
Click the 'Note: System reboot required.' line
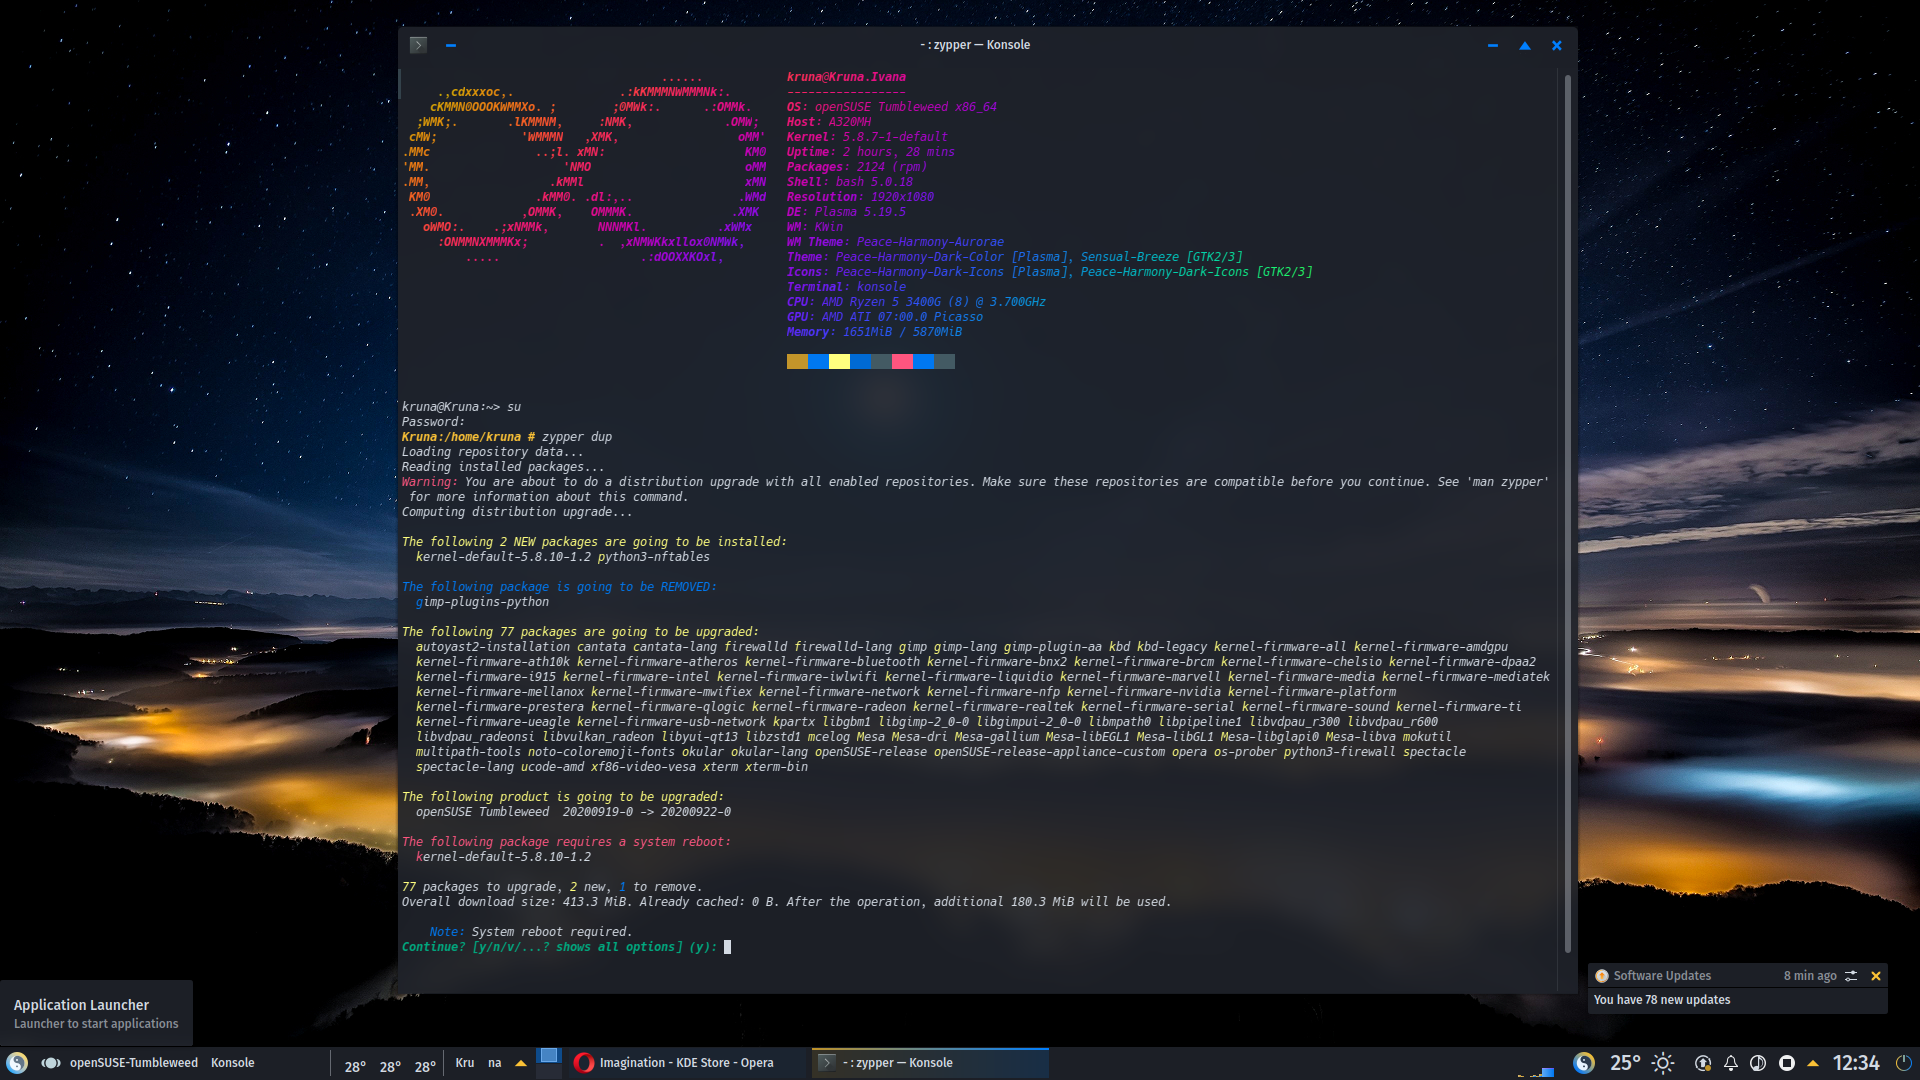[531, 932]
